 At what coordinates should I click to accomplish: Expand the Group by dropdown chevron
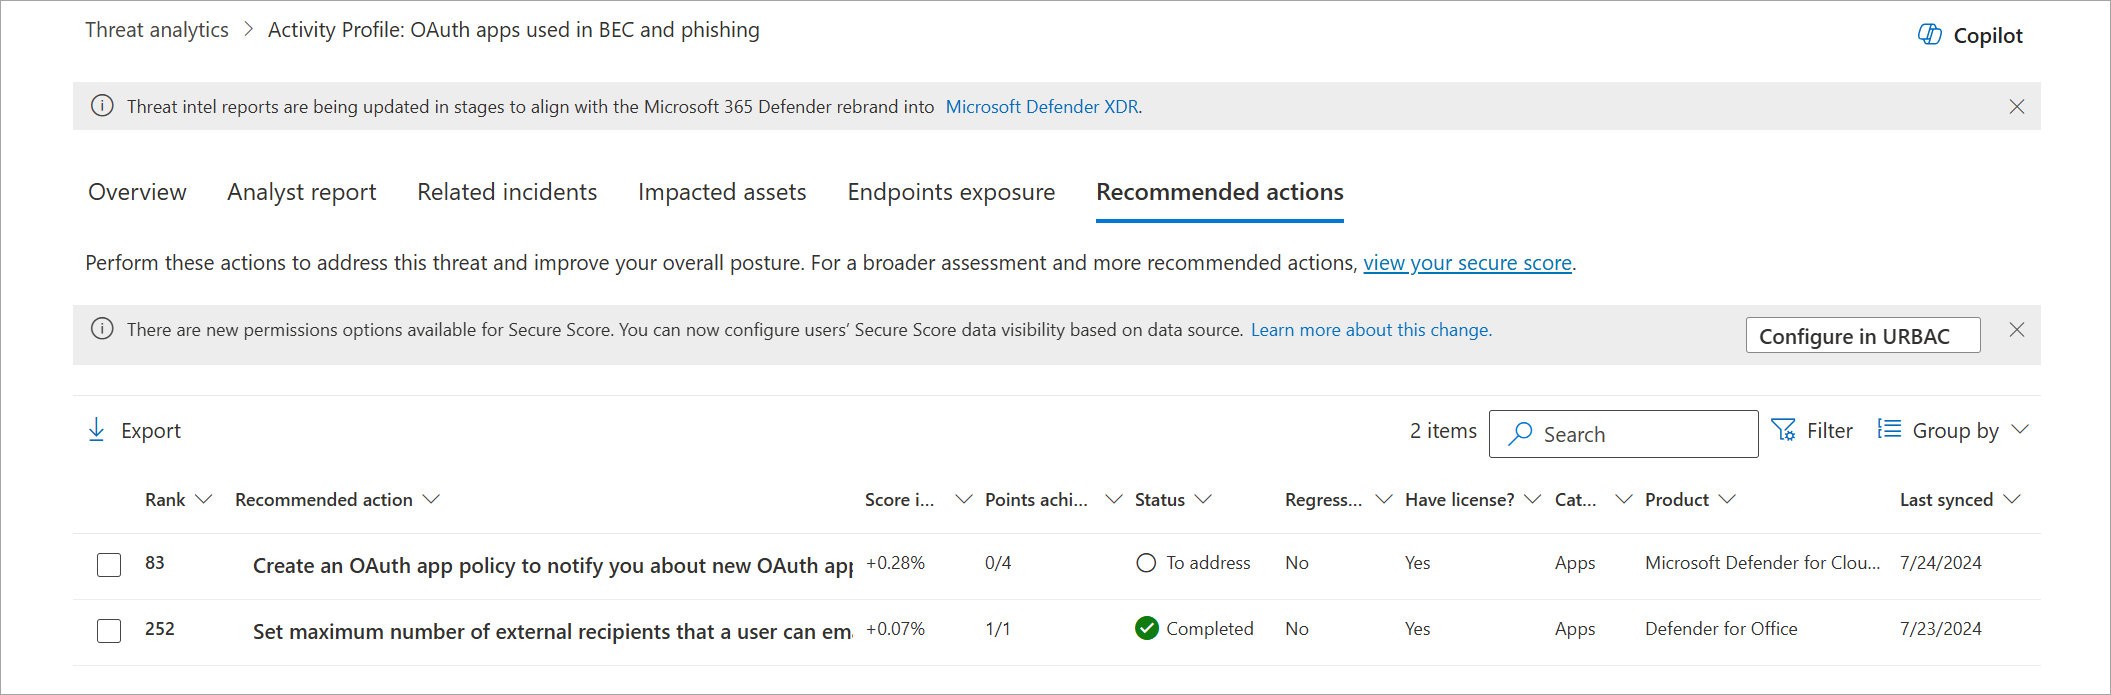2020,430
